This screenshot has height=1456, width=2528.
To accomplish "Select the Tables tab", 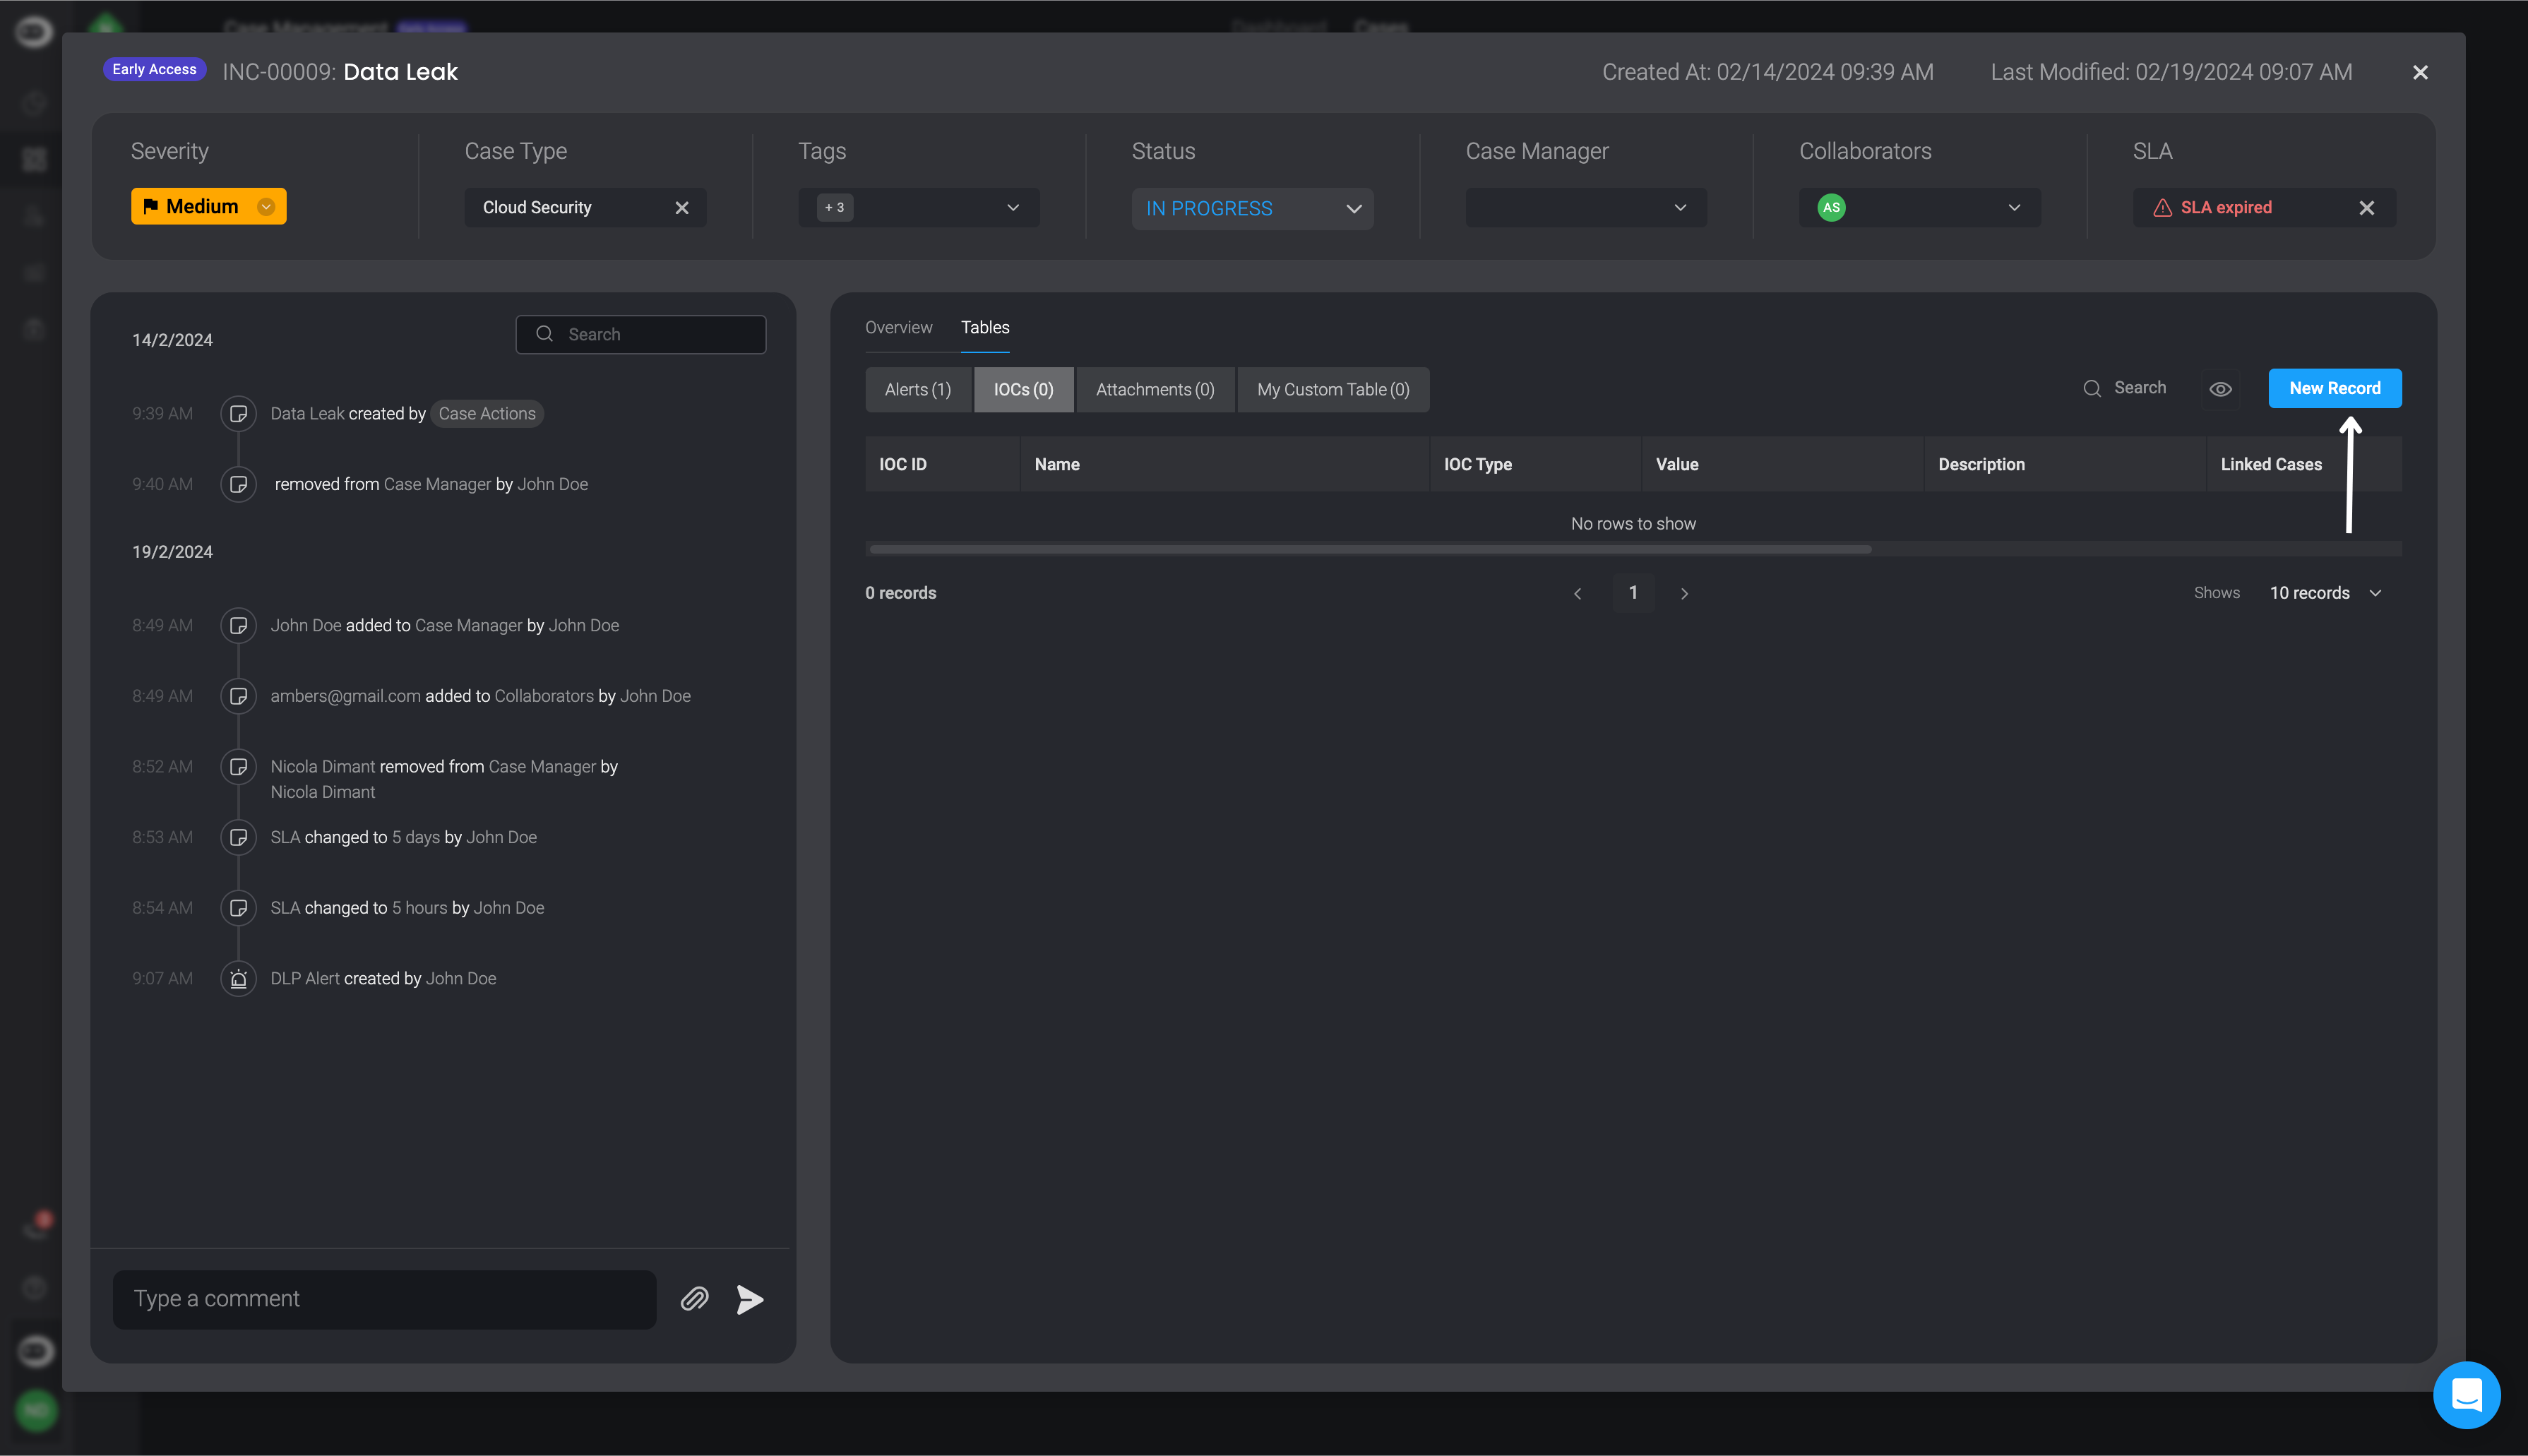I will pyautogui.click(x=985, y=327).
